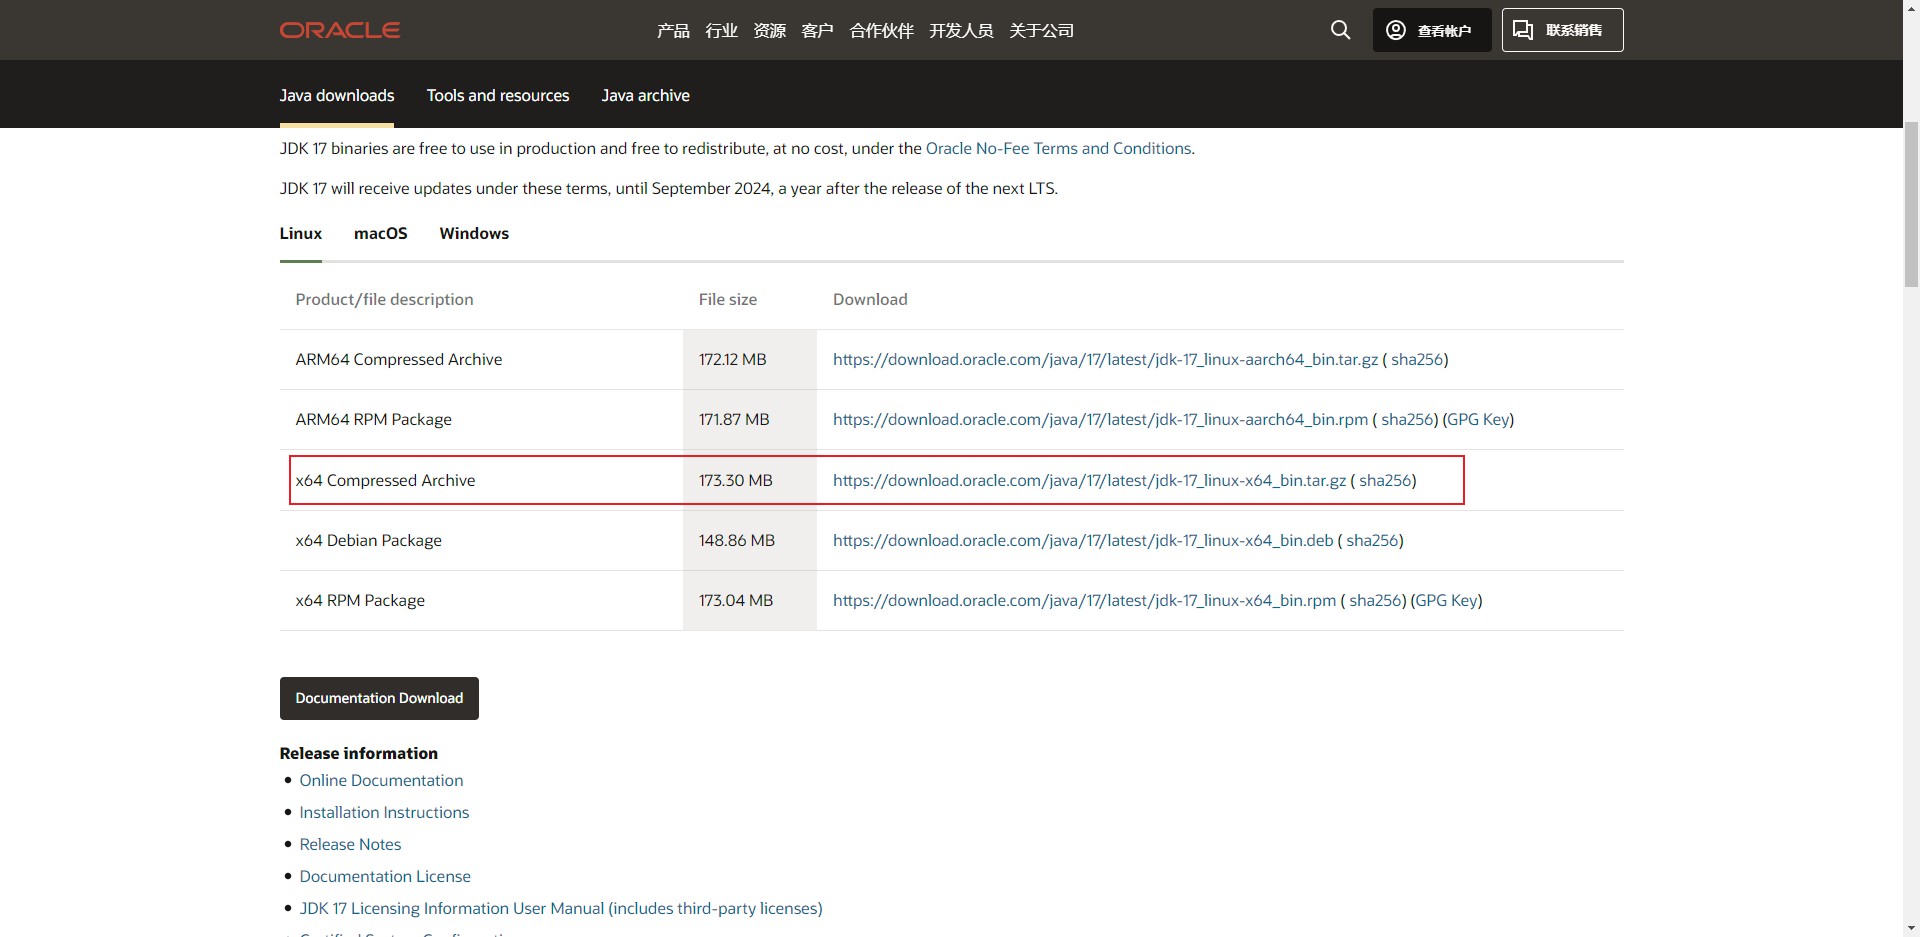Click the Oracle logo
The height and width of the screenshot is (937, 1920).
pyautogui.click(x=340, y=30)
